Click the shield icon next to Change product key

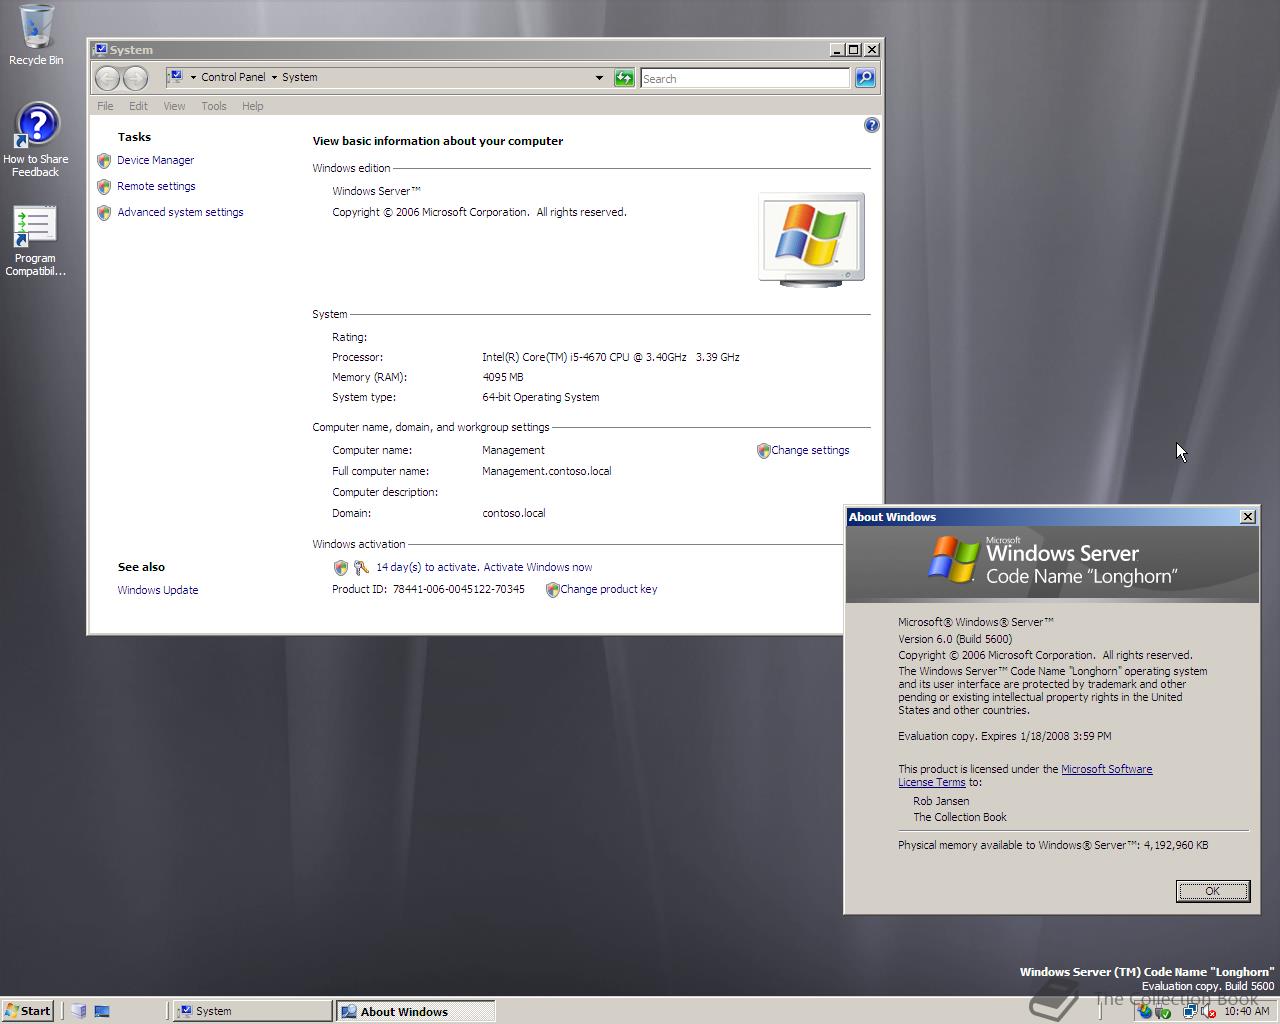point(552,590)
